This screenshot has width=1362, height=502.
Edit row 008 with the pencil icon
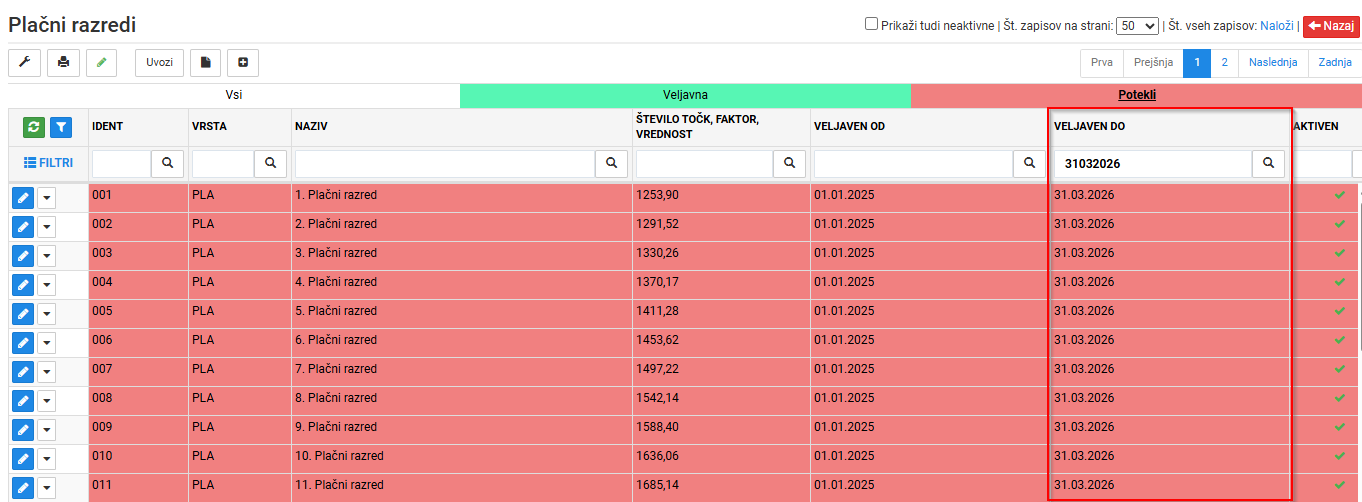click(23, 400)
